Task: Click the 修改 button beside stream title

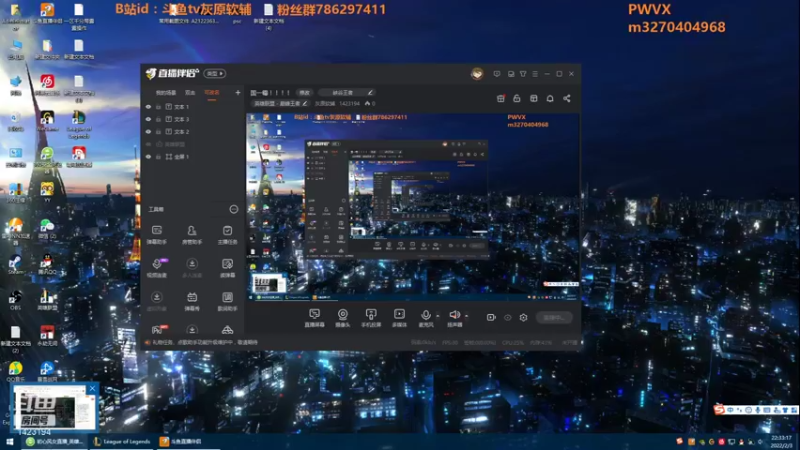Action: pyautogui.click(x=305, y=93)
